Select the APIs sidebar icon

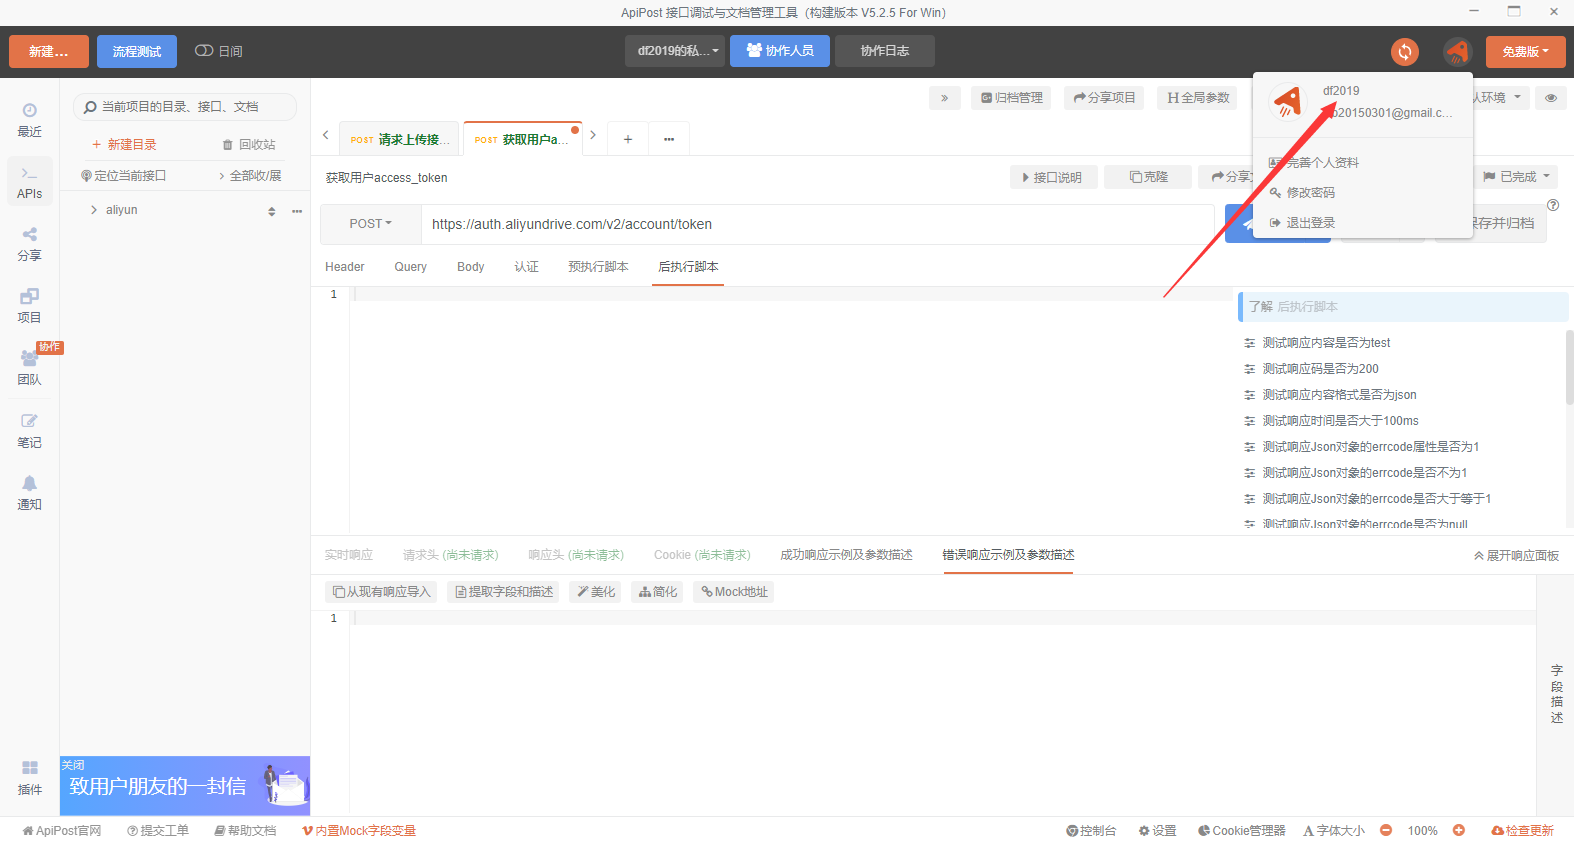[30, 182]
